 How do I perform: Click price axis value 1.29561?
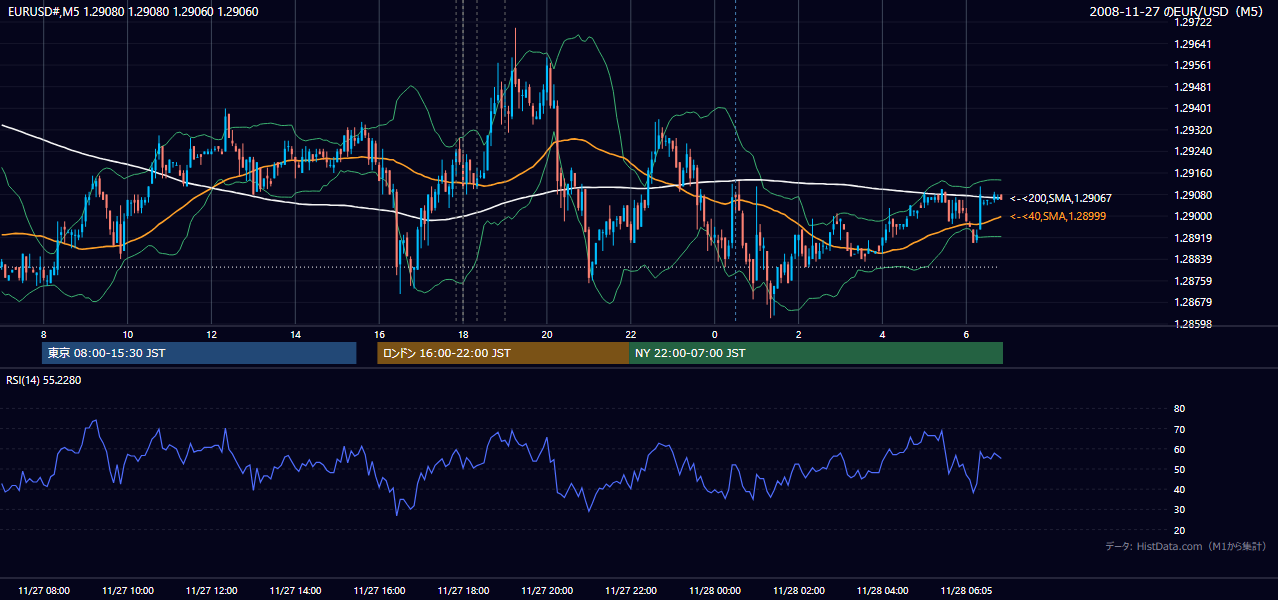tap(1192, 66)
